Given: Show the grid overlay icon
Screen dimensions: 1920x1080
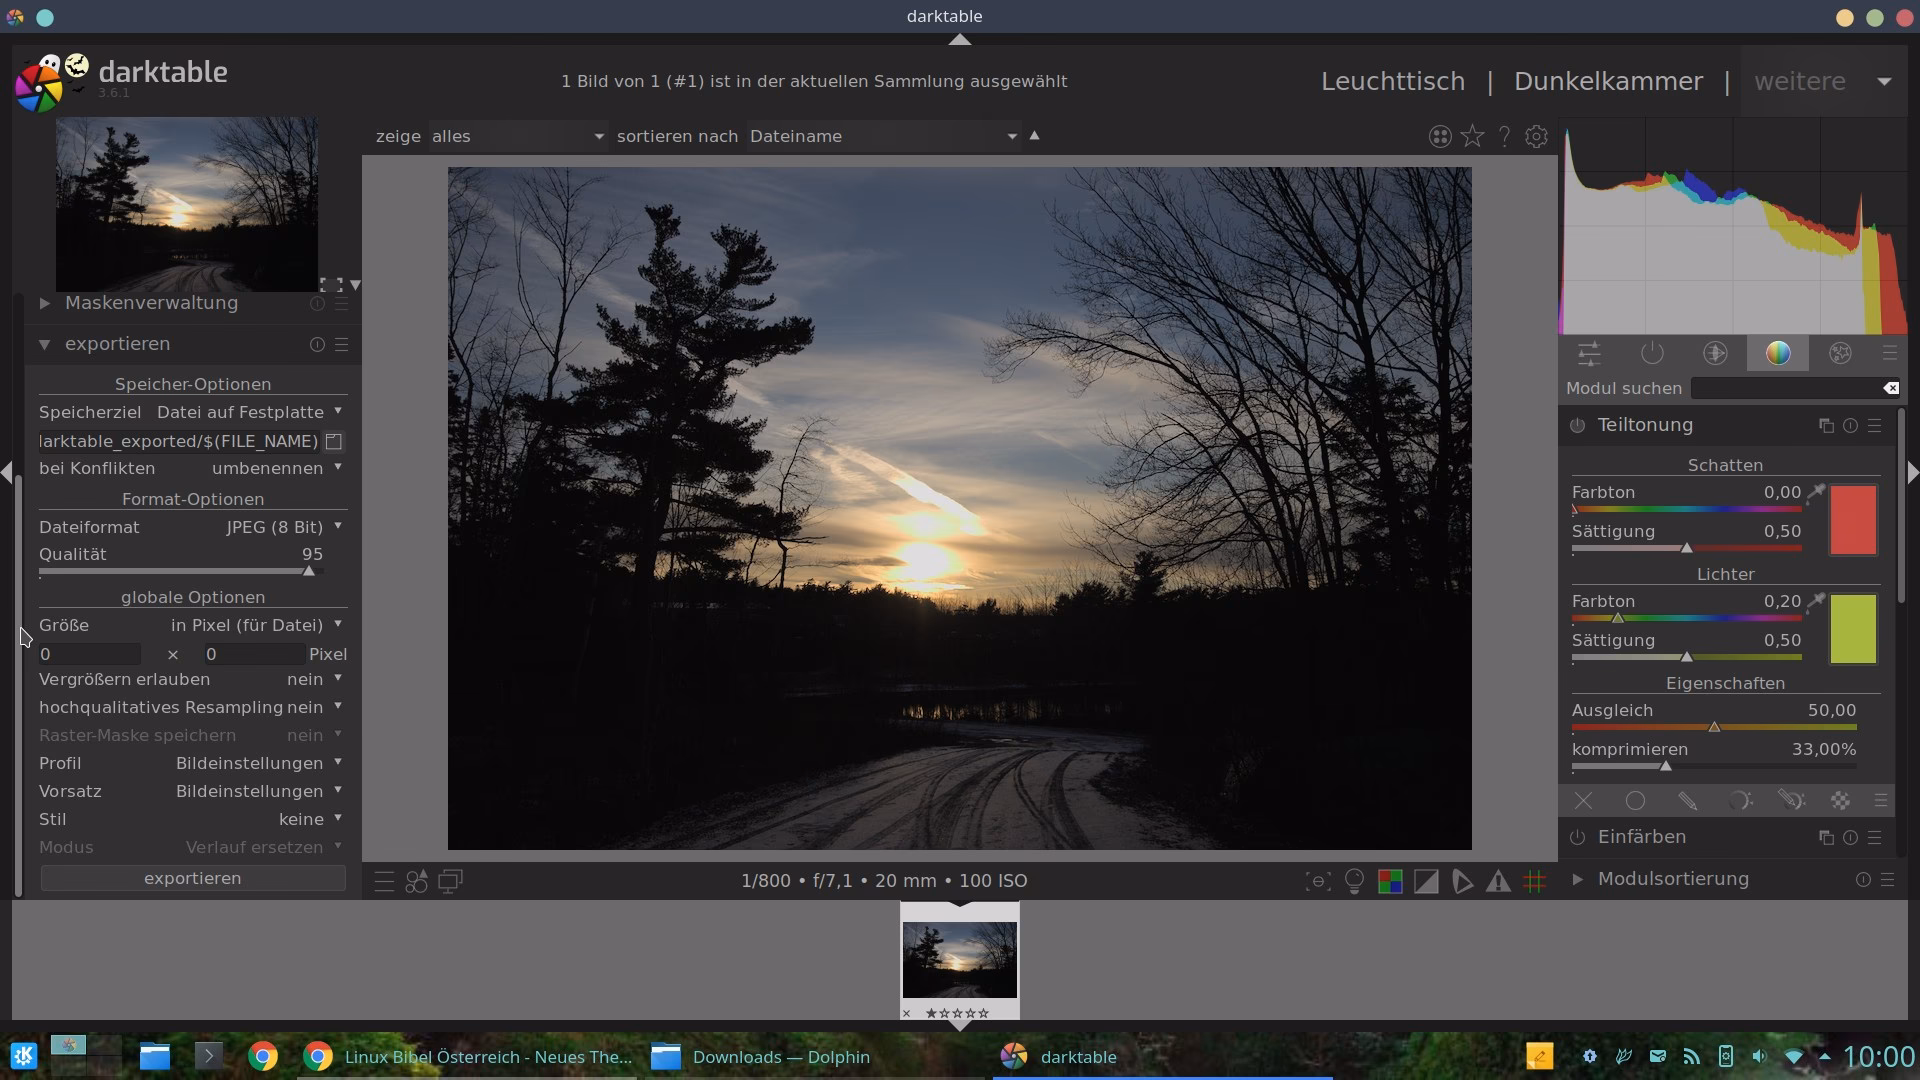Looking at the screenshot, I should point(1534,881).
